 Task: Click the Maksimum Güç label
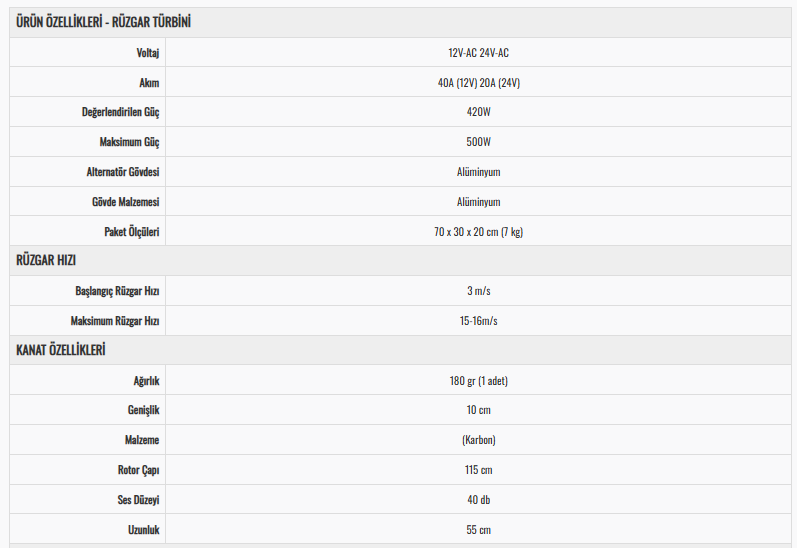click(129, 142)
